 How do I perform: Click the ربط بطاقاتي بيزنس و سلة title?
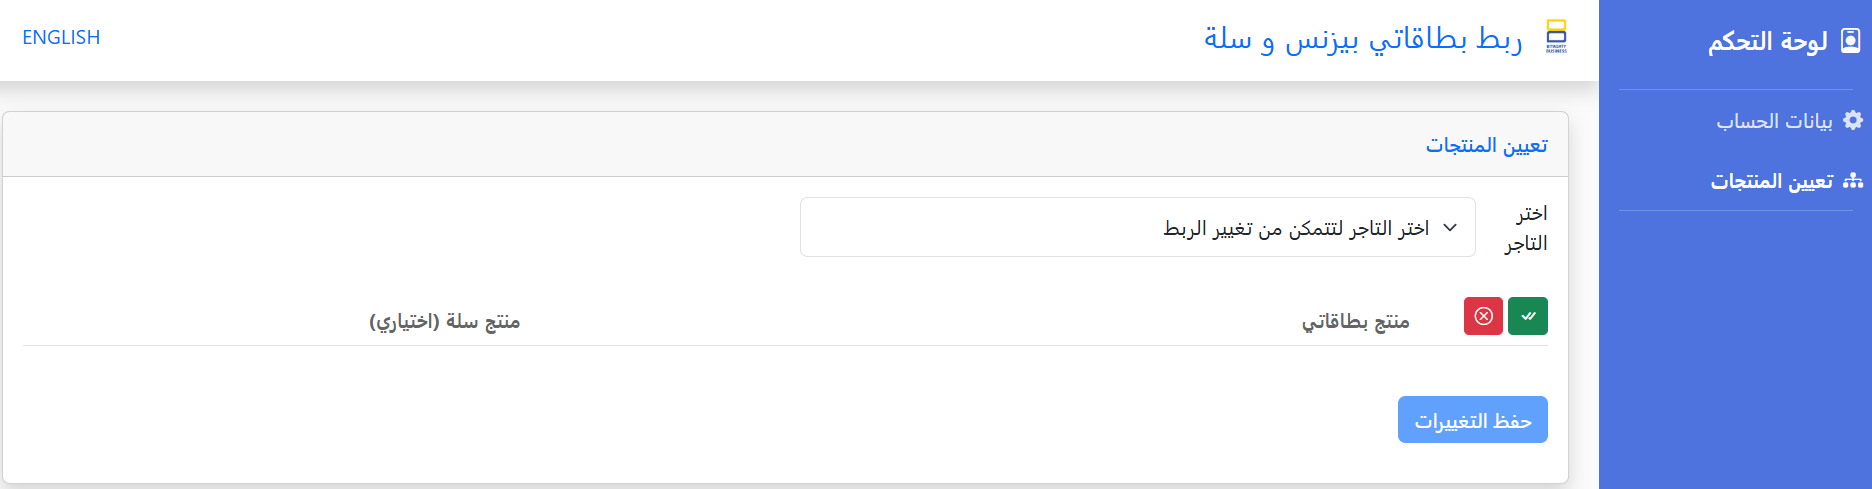coord(1362,39)
